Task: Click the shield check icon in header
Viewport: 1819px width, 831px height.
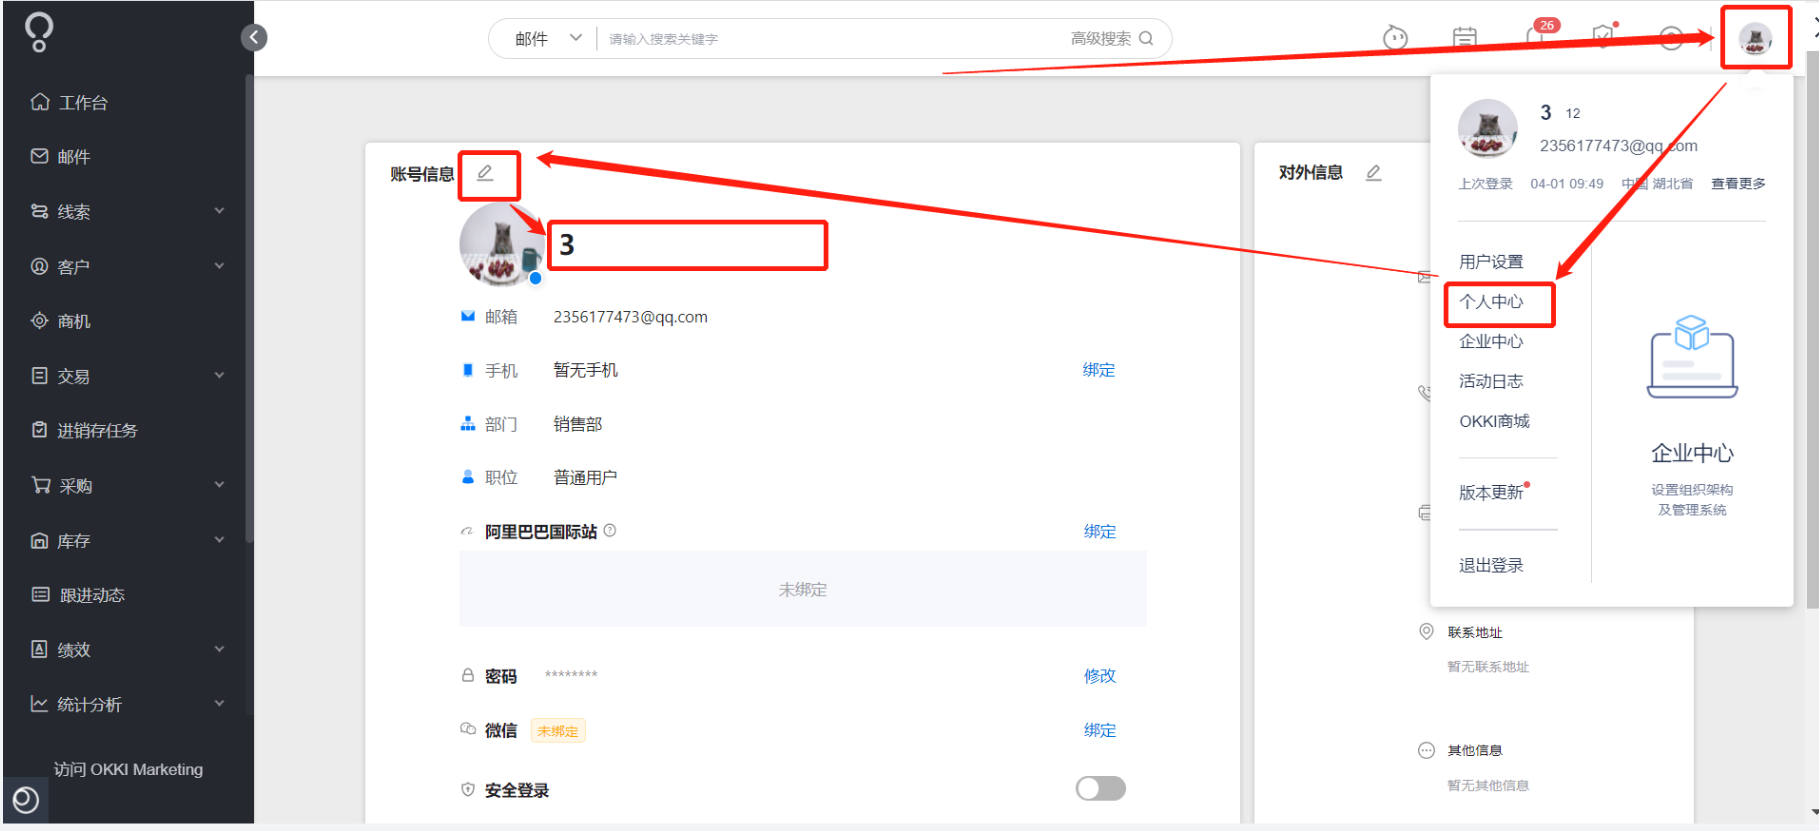Action: click(x=1603, y=36)
